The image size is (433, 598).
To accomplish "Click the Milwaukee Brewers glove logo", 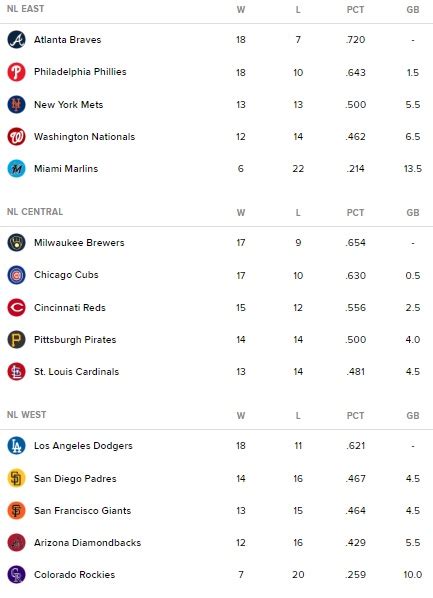I will 16,243.
